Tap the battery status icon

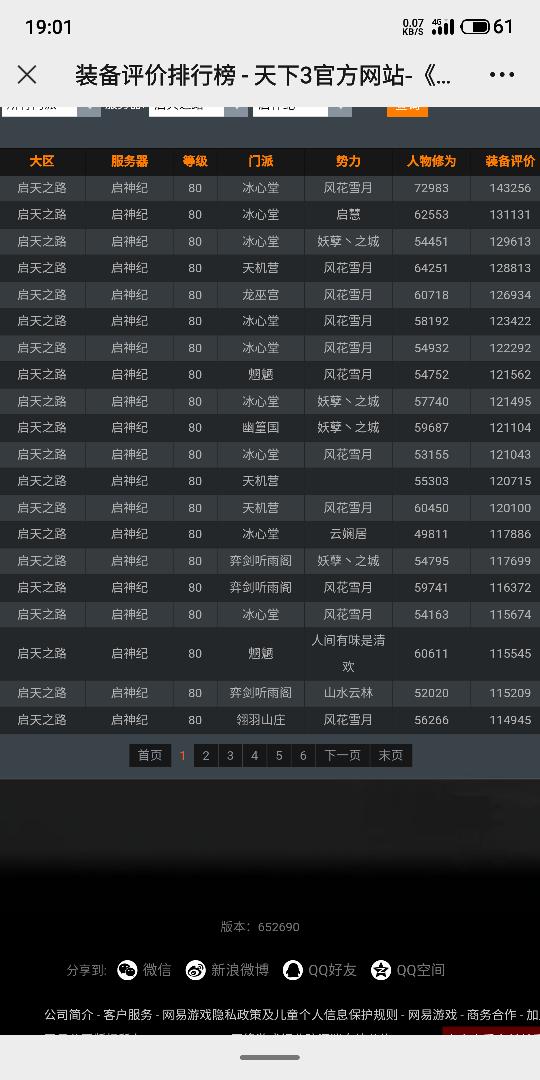(x=475, y=27)
